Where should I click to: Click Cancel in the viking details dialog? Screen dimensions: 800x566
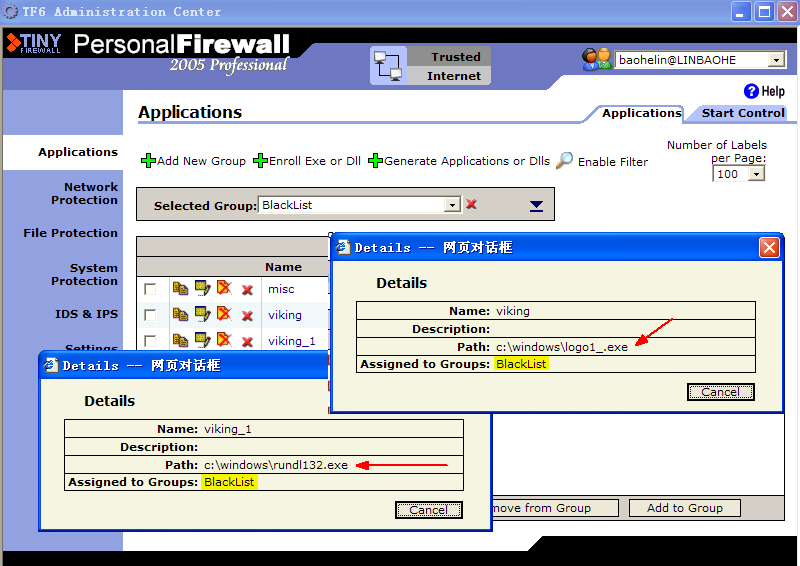(x=720, y=392)
